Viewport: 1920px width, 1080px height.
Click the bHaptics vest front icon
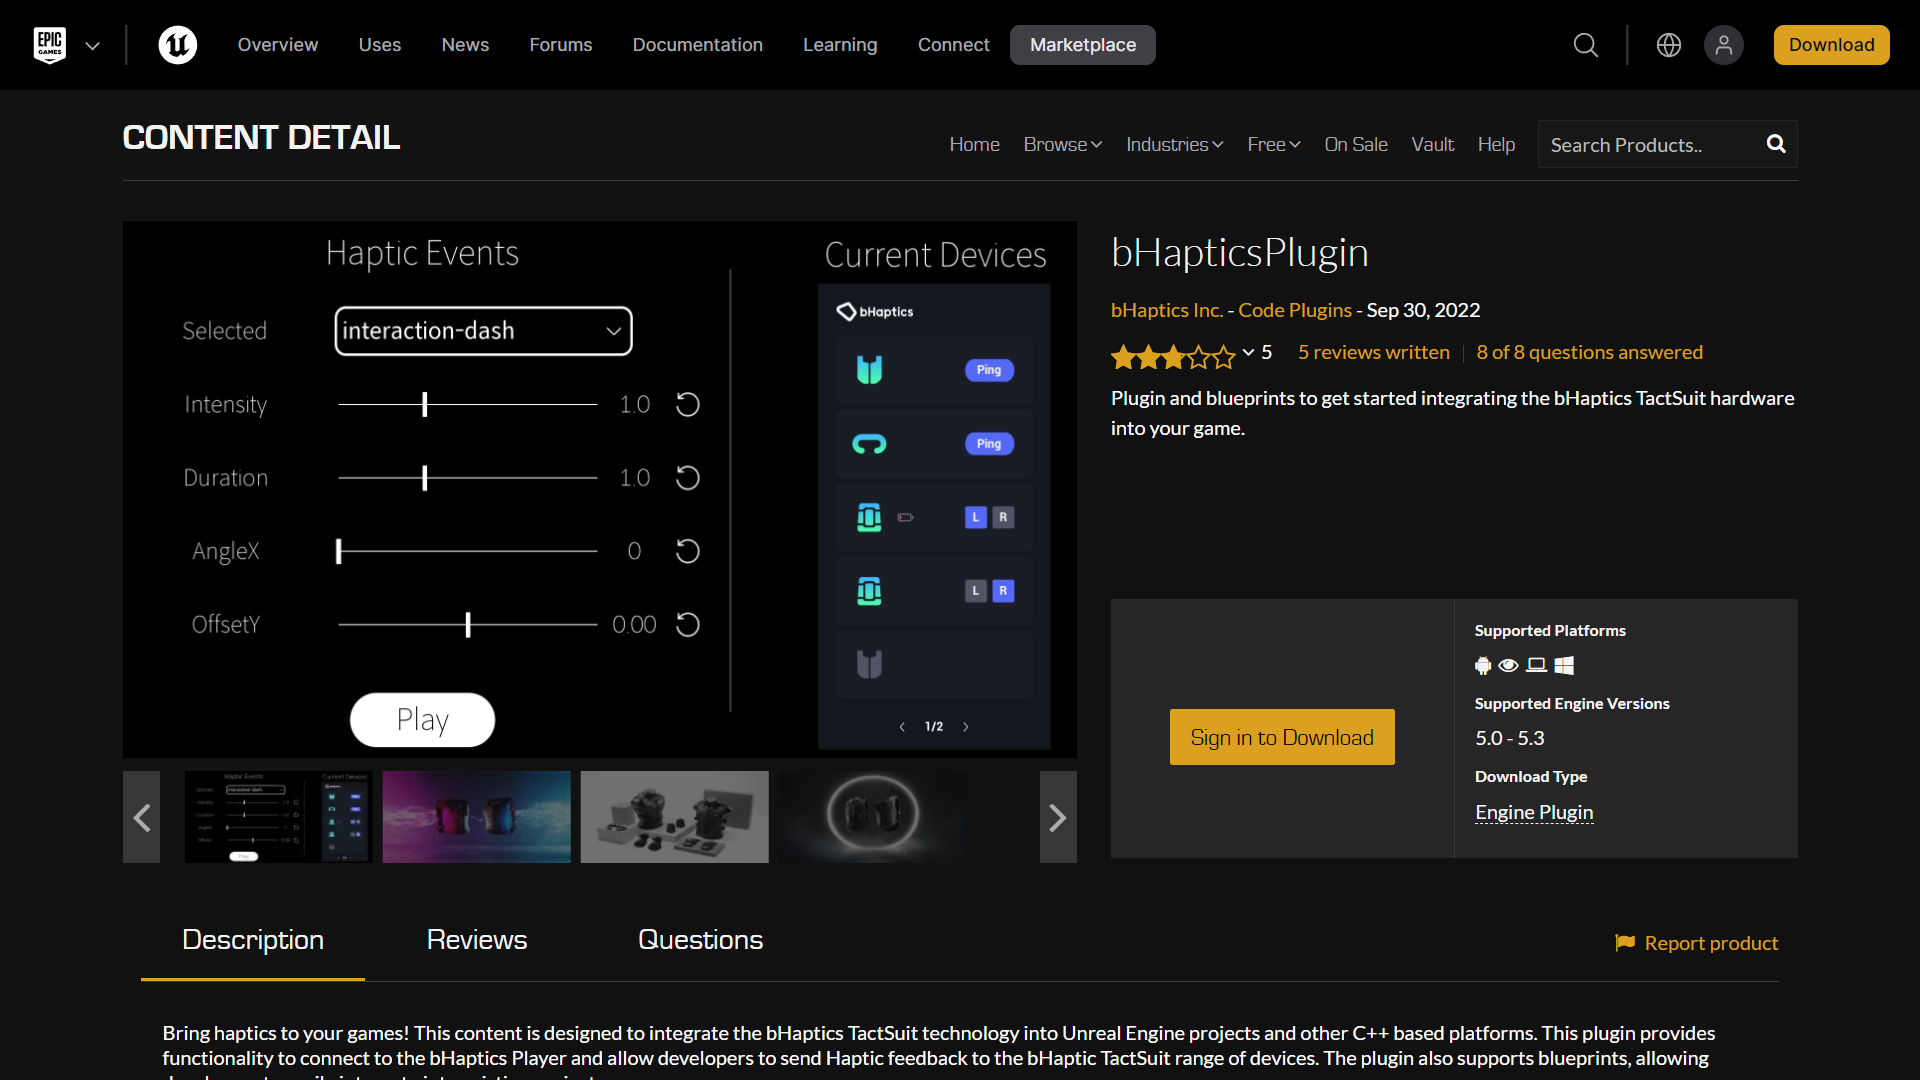tap(869, 371)
